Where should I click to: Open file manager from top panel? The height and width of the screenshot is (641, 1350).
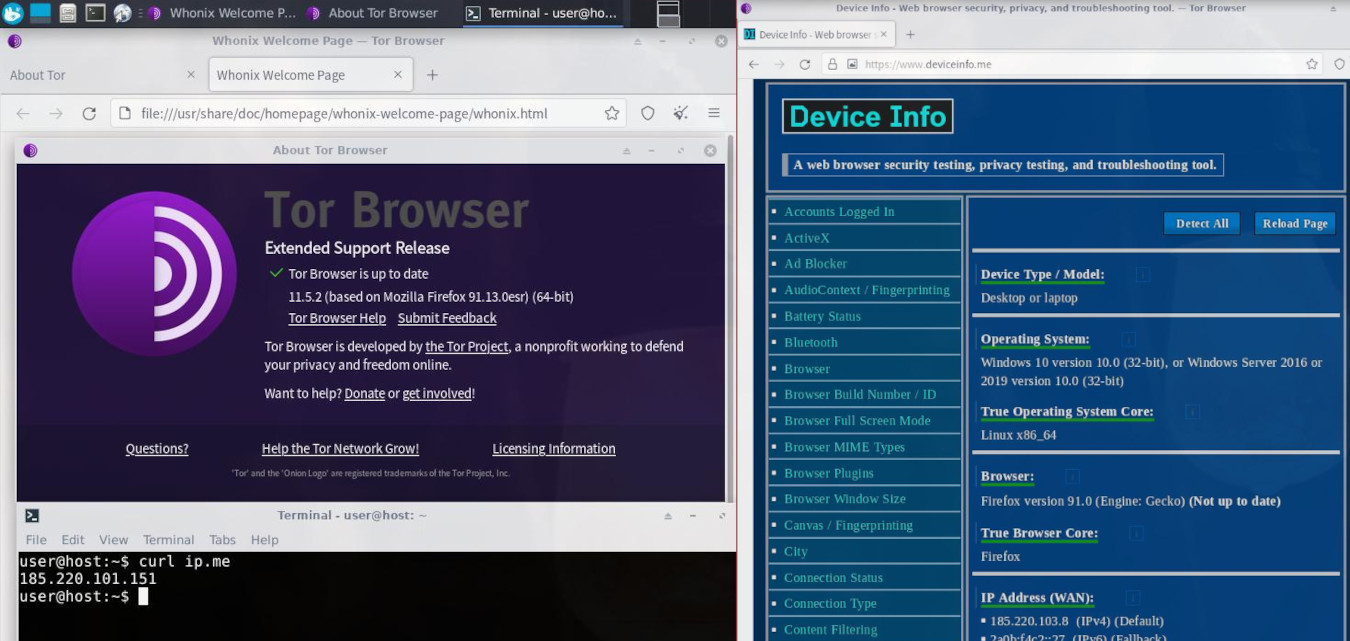click(x=68, y=13)
